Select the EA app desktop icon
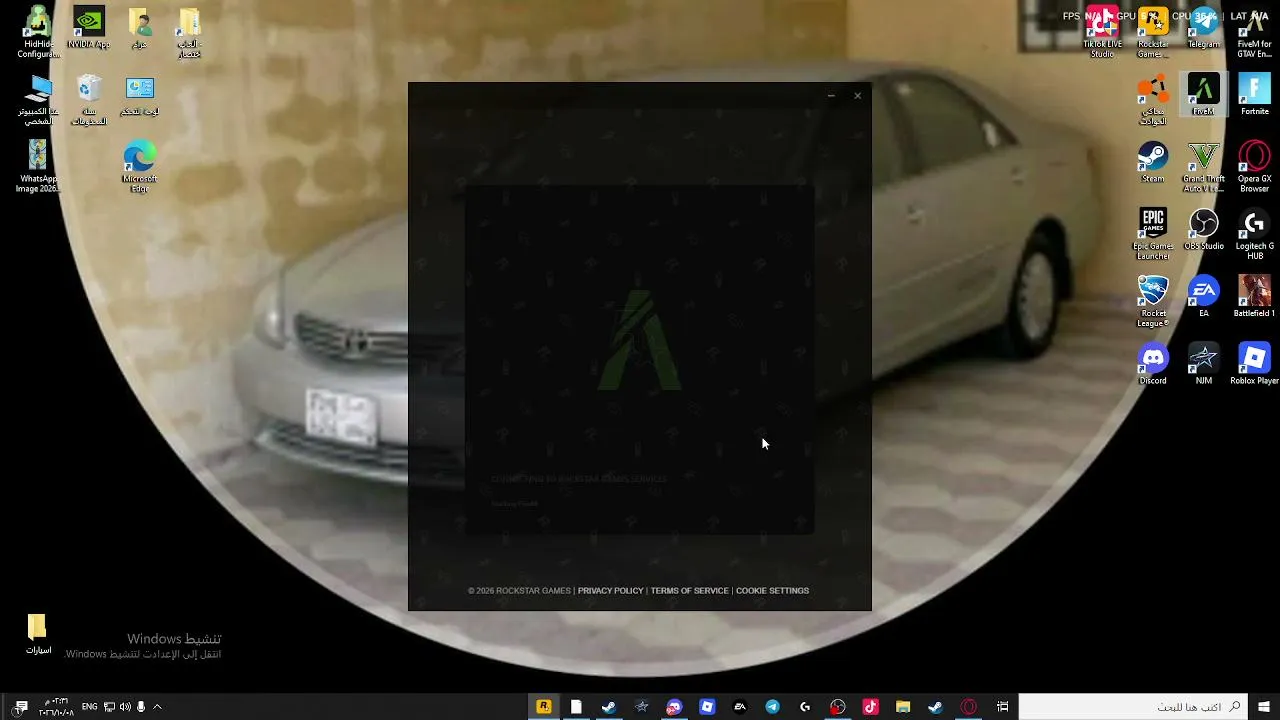 [1203, 297]
